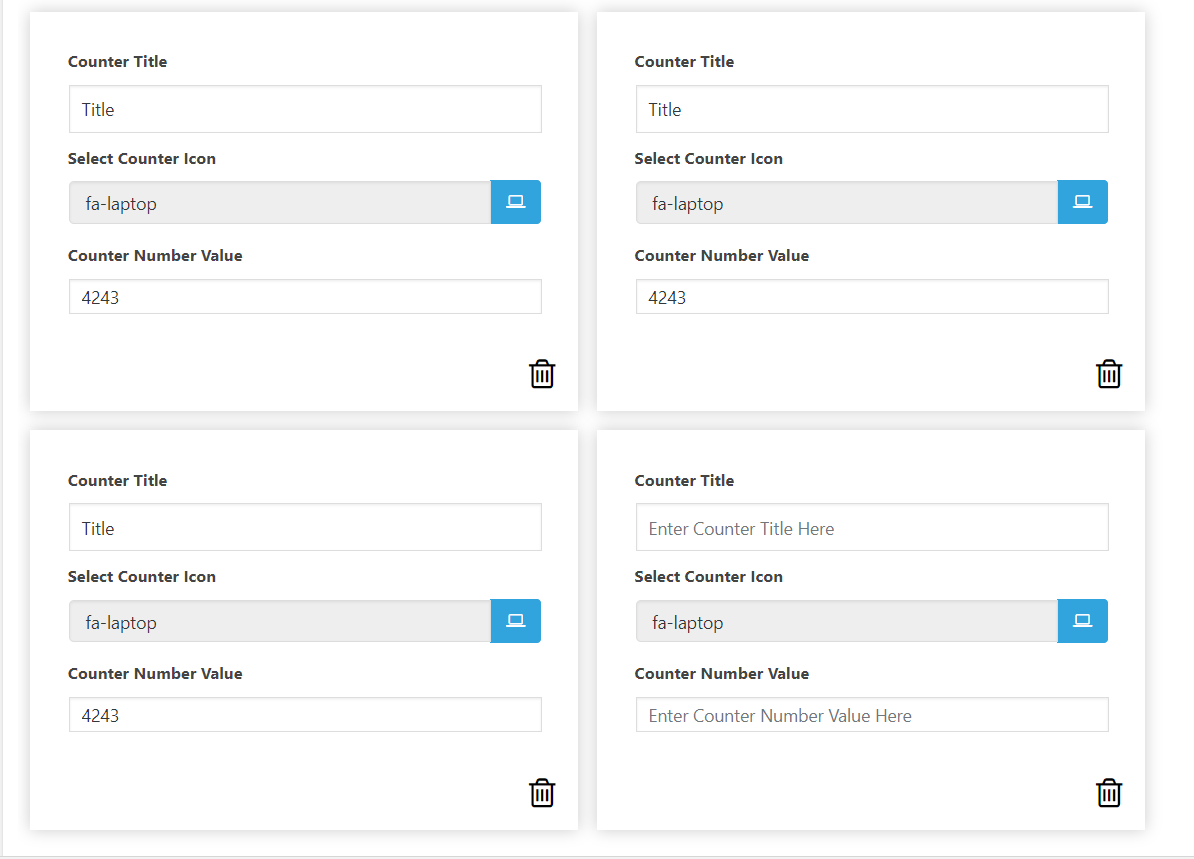
Task: Click the top-right Counter Title input
Action: point(872,109)
